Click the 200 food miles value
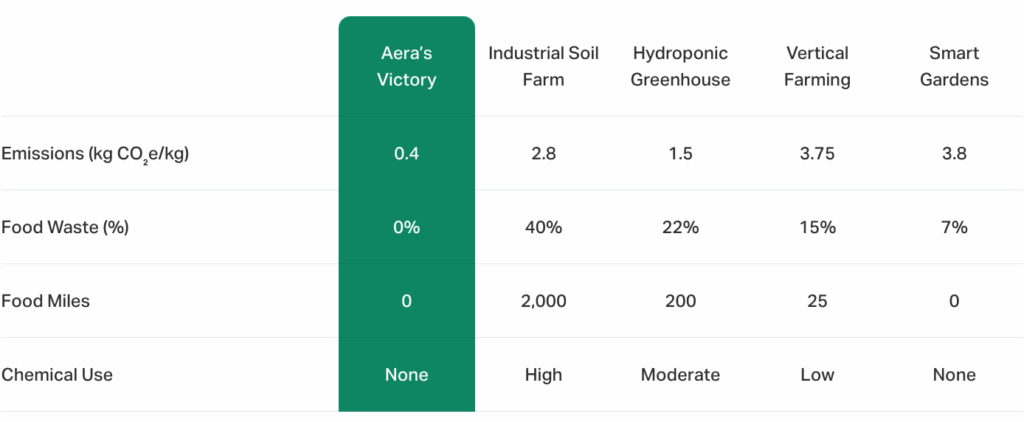Image resolution: width=1024 pixels, height=422 pixels. tap(680, 301)
